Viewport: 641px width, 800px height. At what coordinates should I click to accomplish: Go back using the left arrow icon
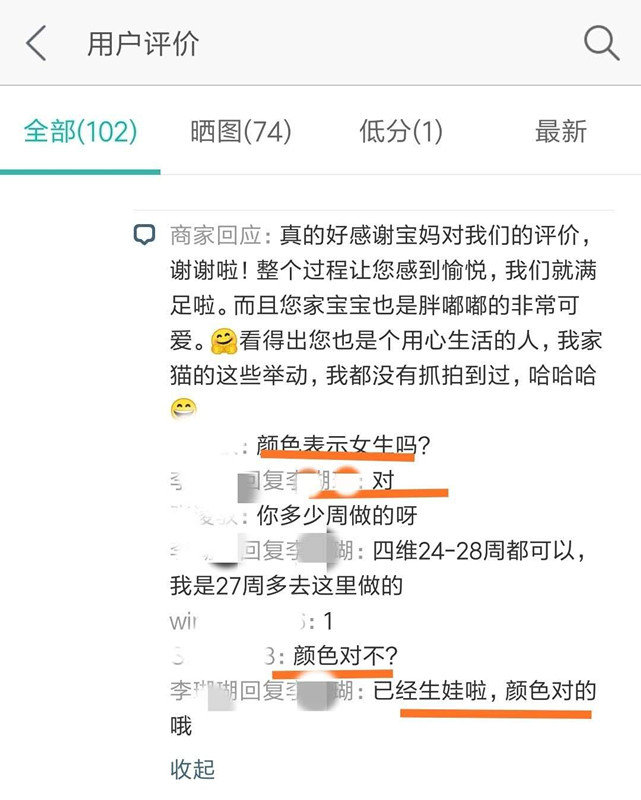pos(36,43)
